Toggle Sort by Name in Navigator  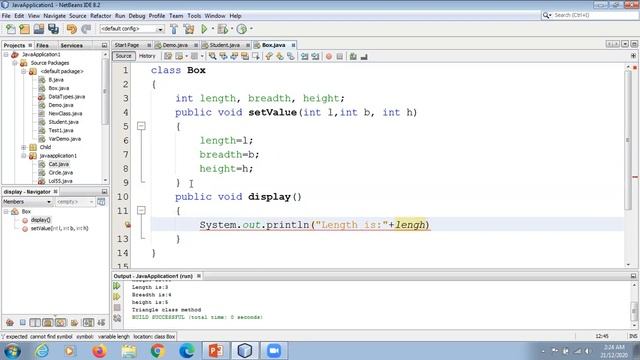tap(88, 322)
